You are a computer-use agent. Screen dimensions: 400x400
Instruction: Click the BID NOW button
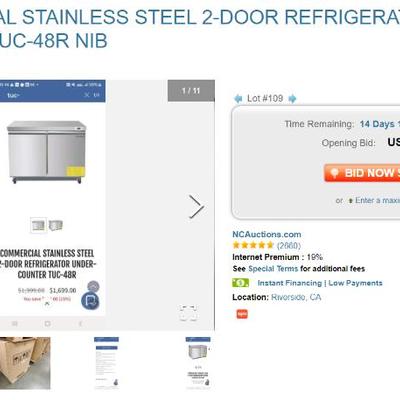(x=362, y=173)
